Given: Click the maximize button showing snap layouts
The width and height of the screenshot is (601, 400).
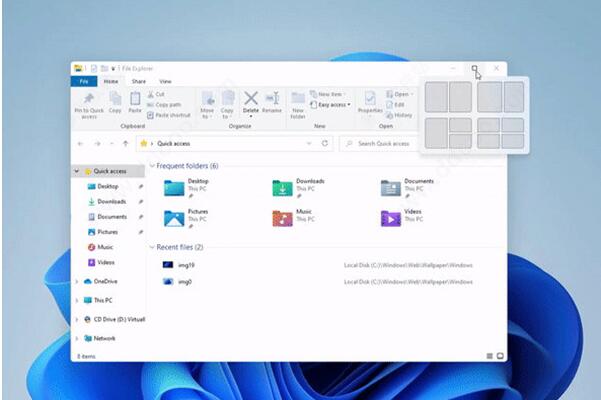Looking at the screenshot, I should 475,69.
